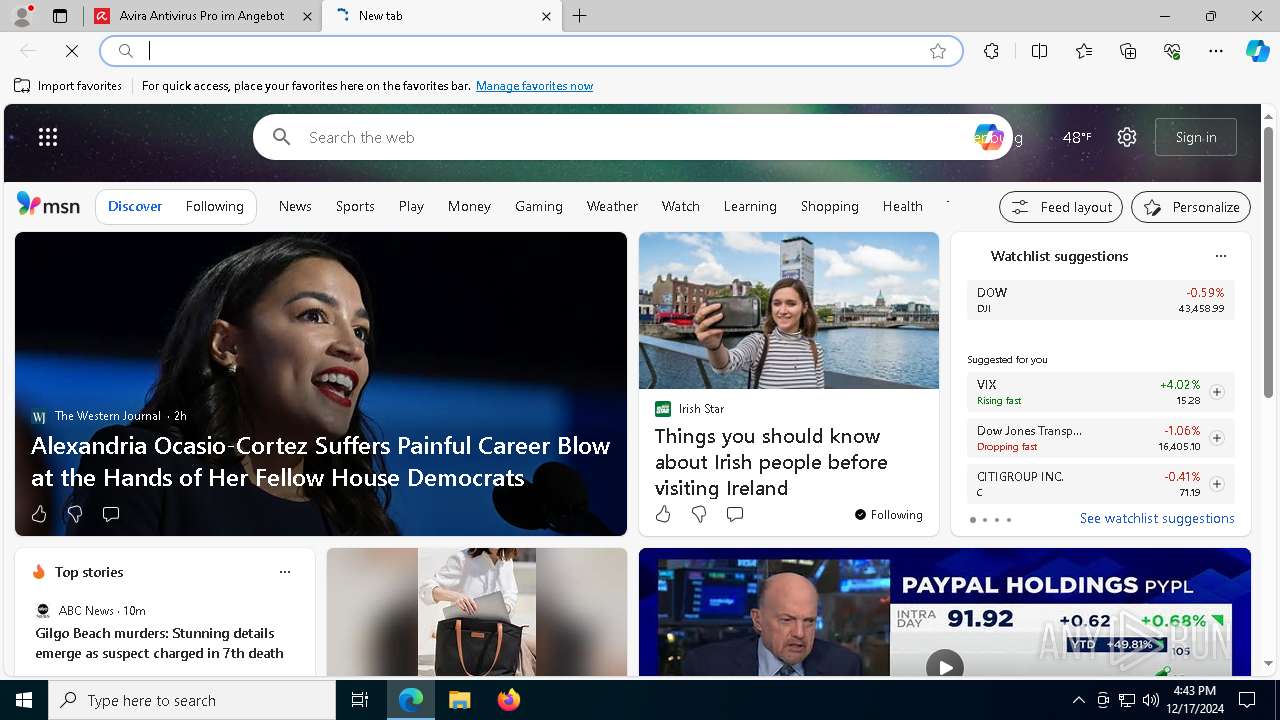Open Copilot icon in search box
The height and width of the screenshot is (720, 1280).
(988, 137)
